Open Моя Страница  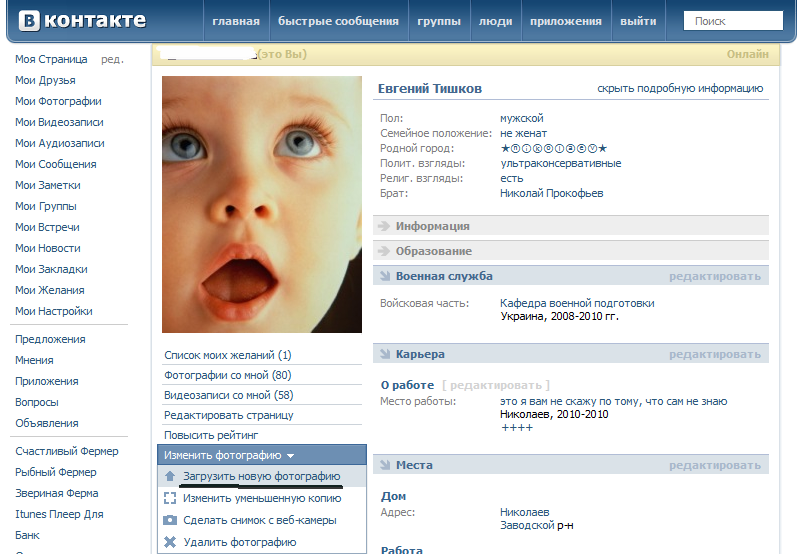(51, 59)
